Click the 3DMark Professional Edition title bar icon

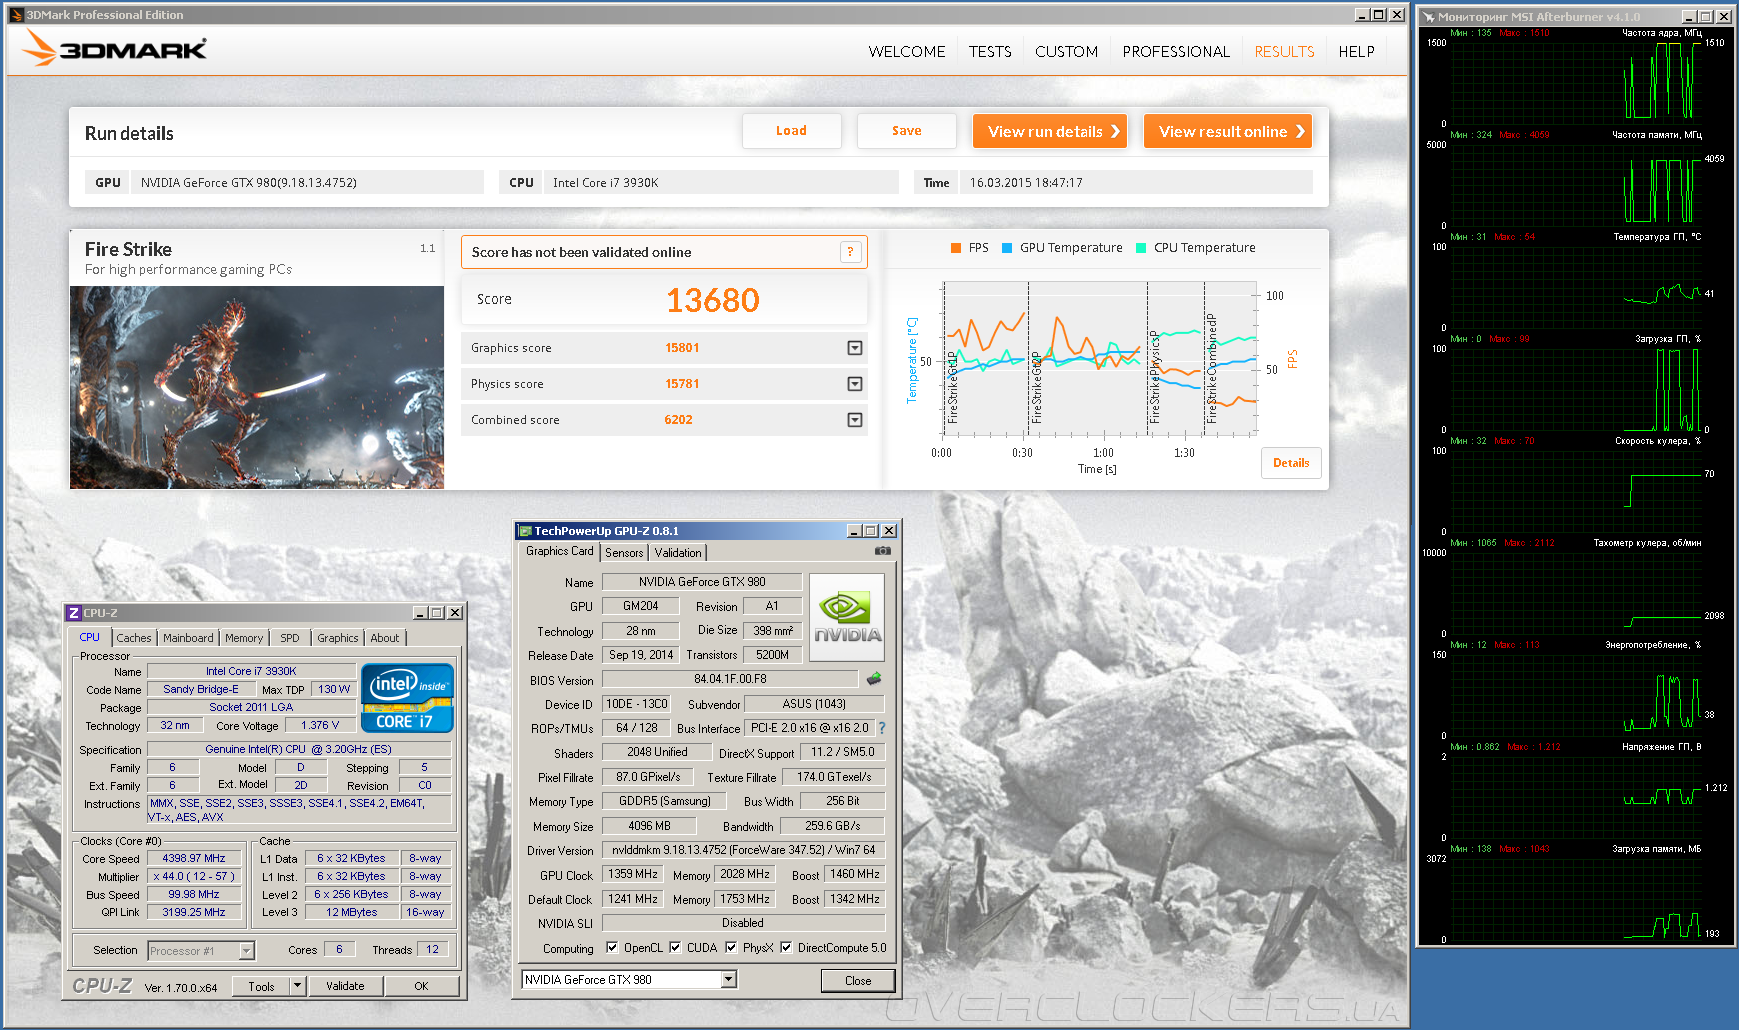tap(16, 15)
